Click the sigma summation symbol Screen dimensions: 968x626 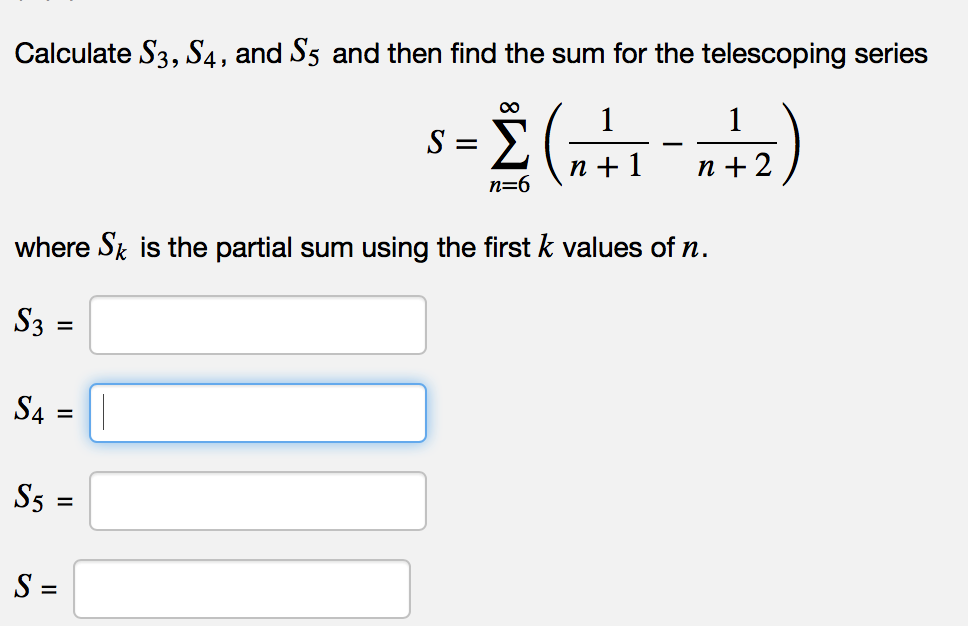click(509, 144)
